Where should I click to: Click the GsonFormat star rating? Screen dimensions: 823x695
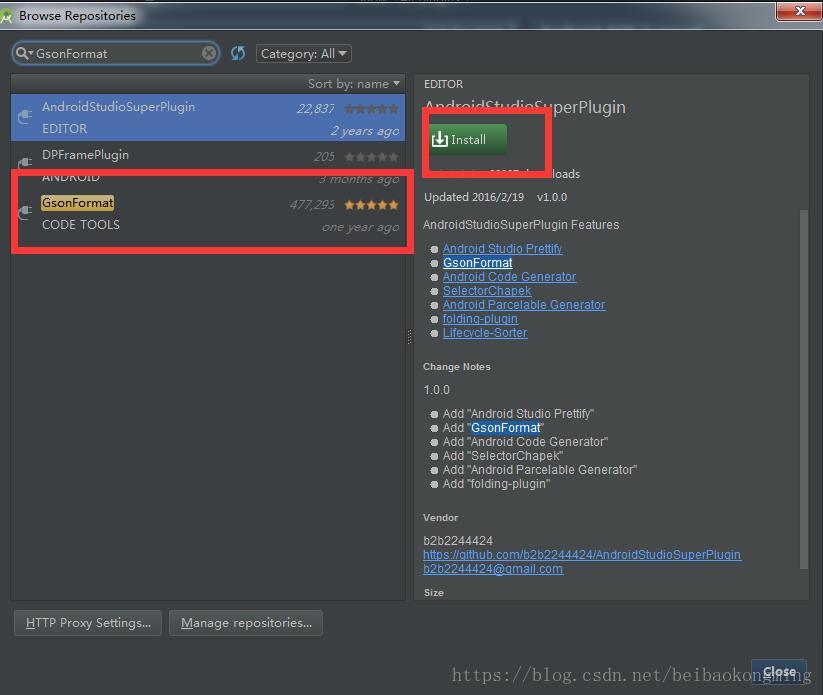(371, 205)
